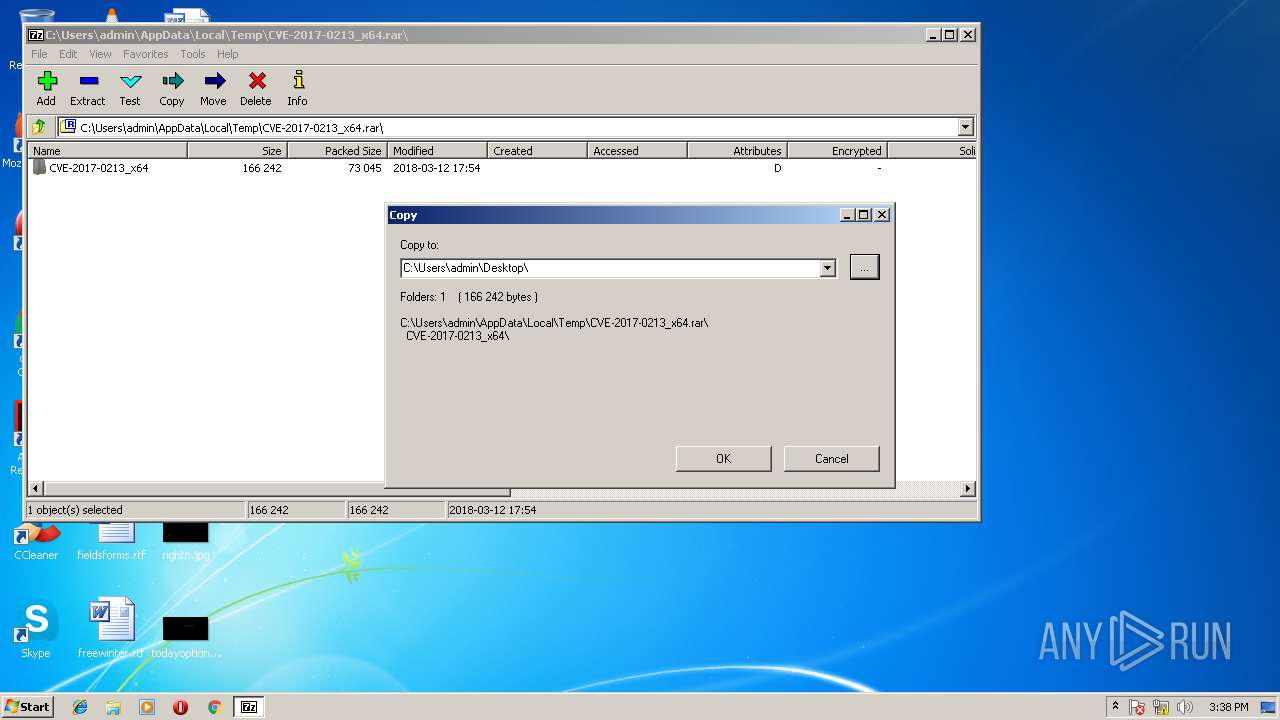Sort by Attributes column header
Viewport: 1280px width, 720px height.
click(x=737, y=150)
